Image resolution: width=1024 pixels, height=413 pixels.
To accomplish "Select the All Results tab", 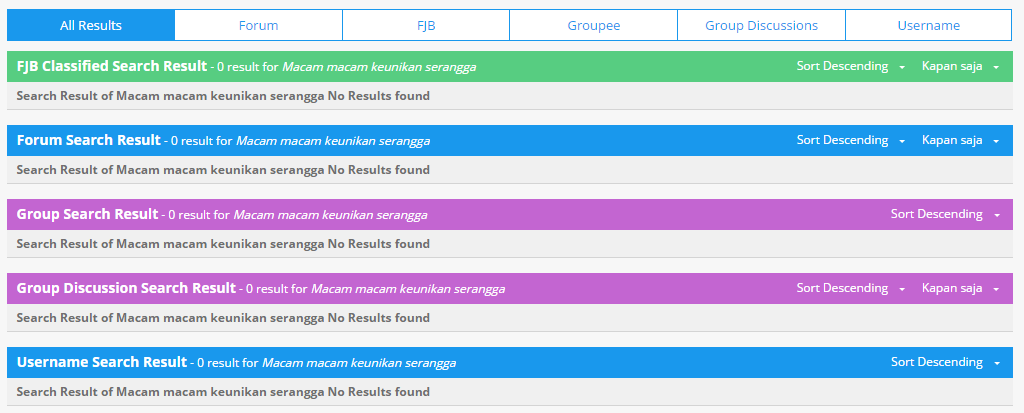I will point(91,25).
